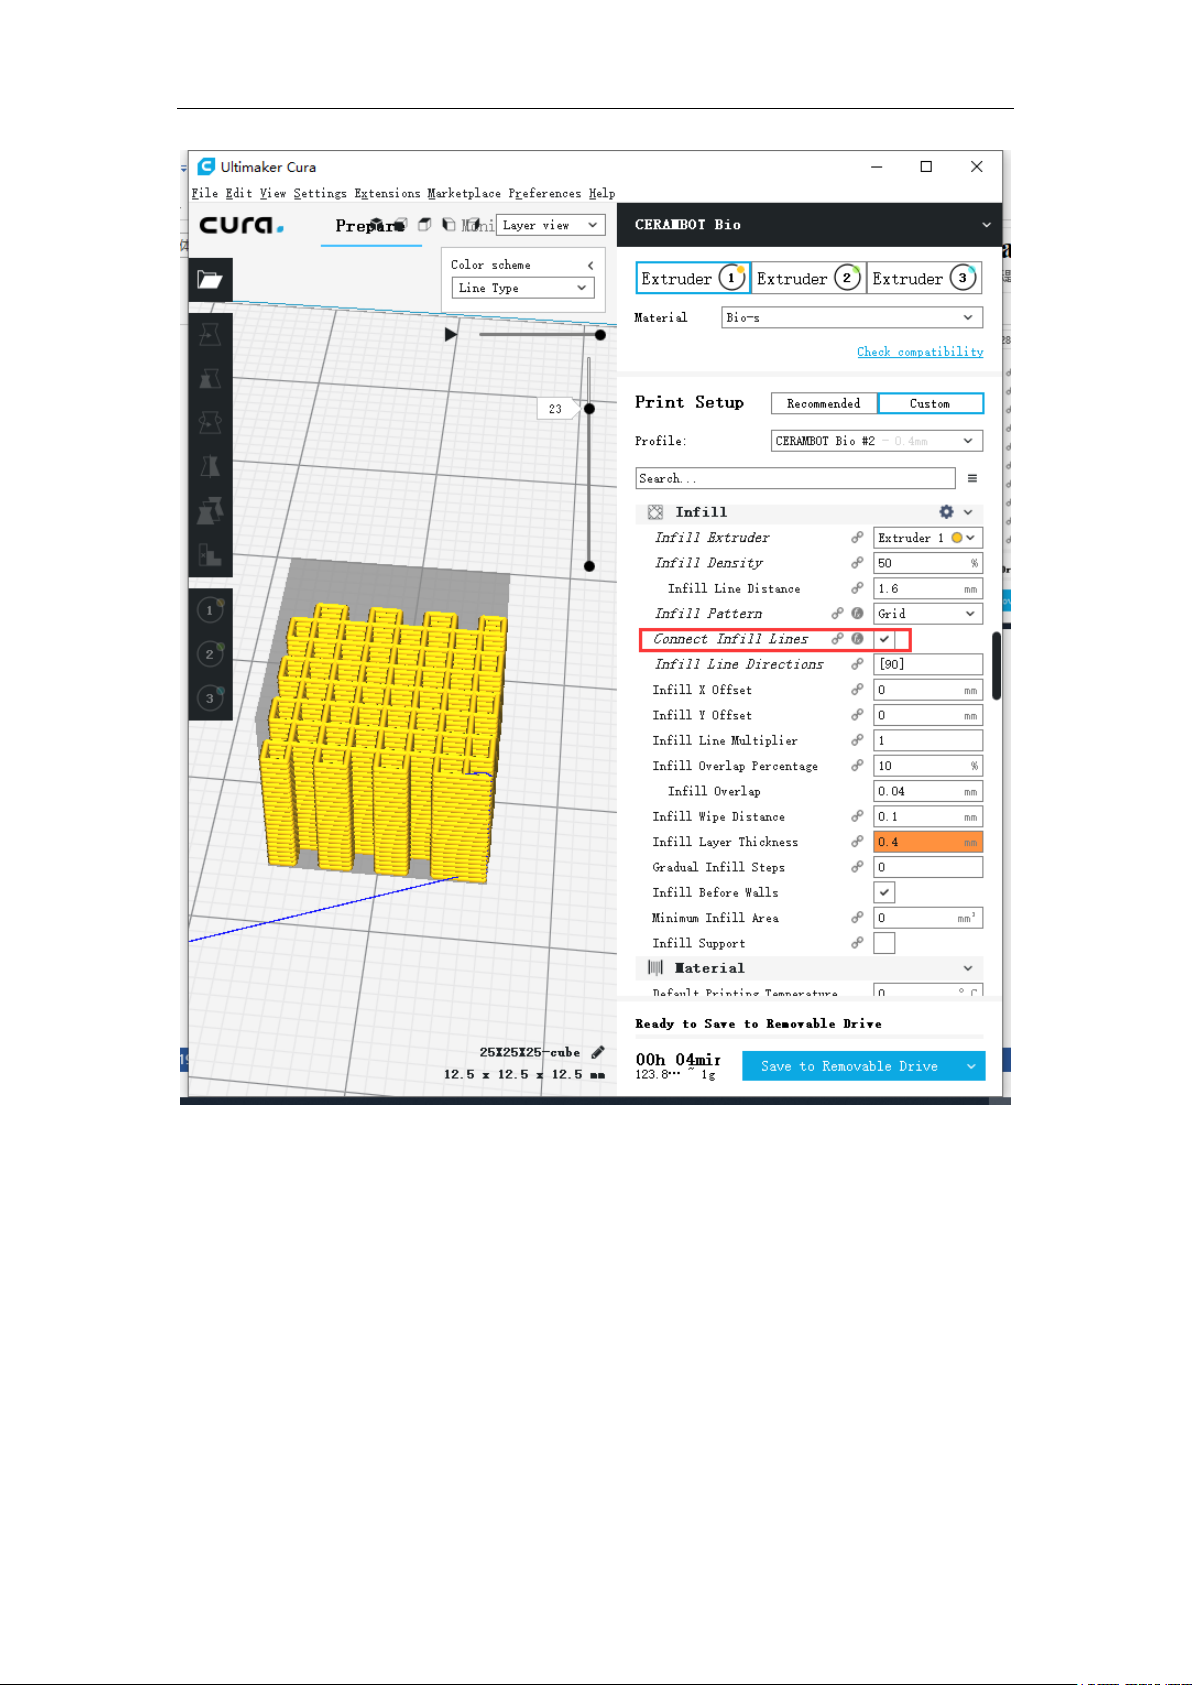Select the Per Model Settings tool
Screen dimensions: 1192x1685
pos(210,511)
